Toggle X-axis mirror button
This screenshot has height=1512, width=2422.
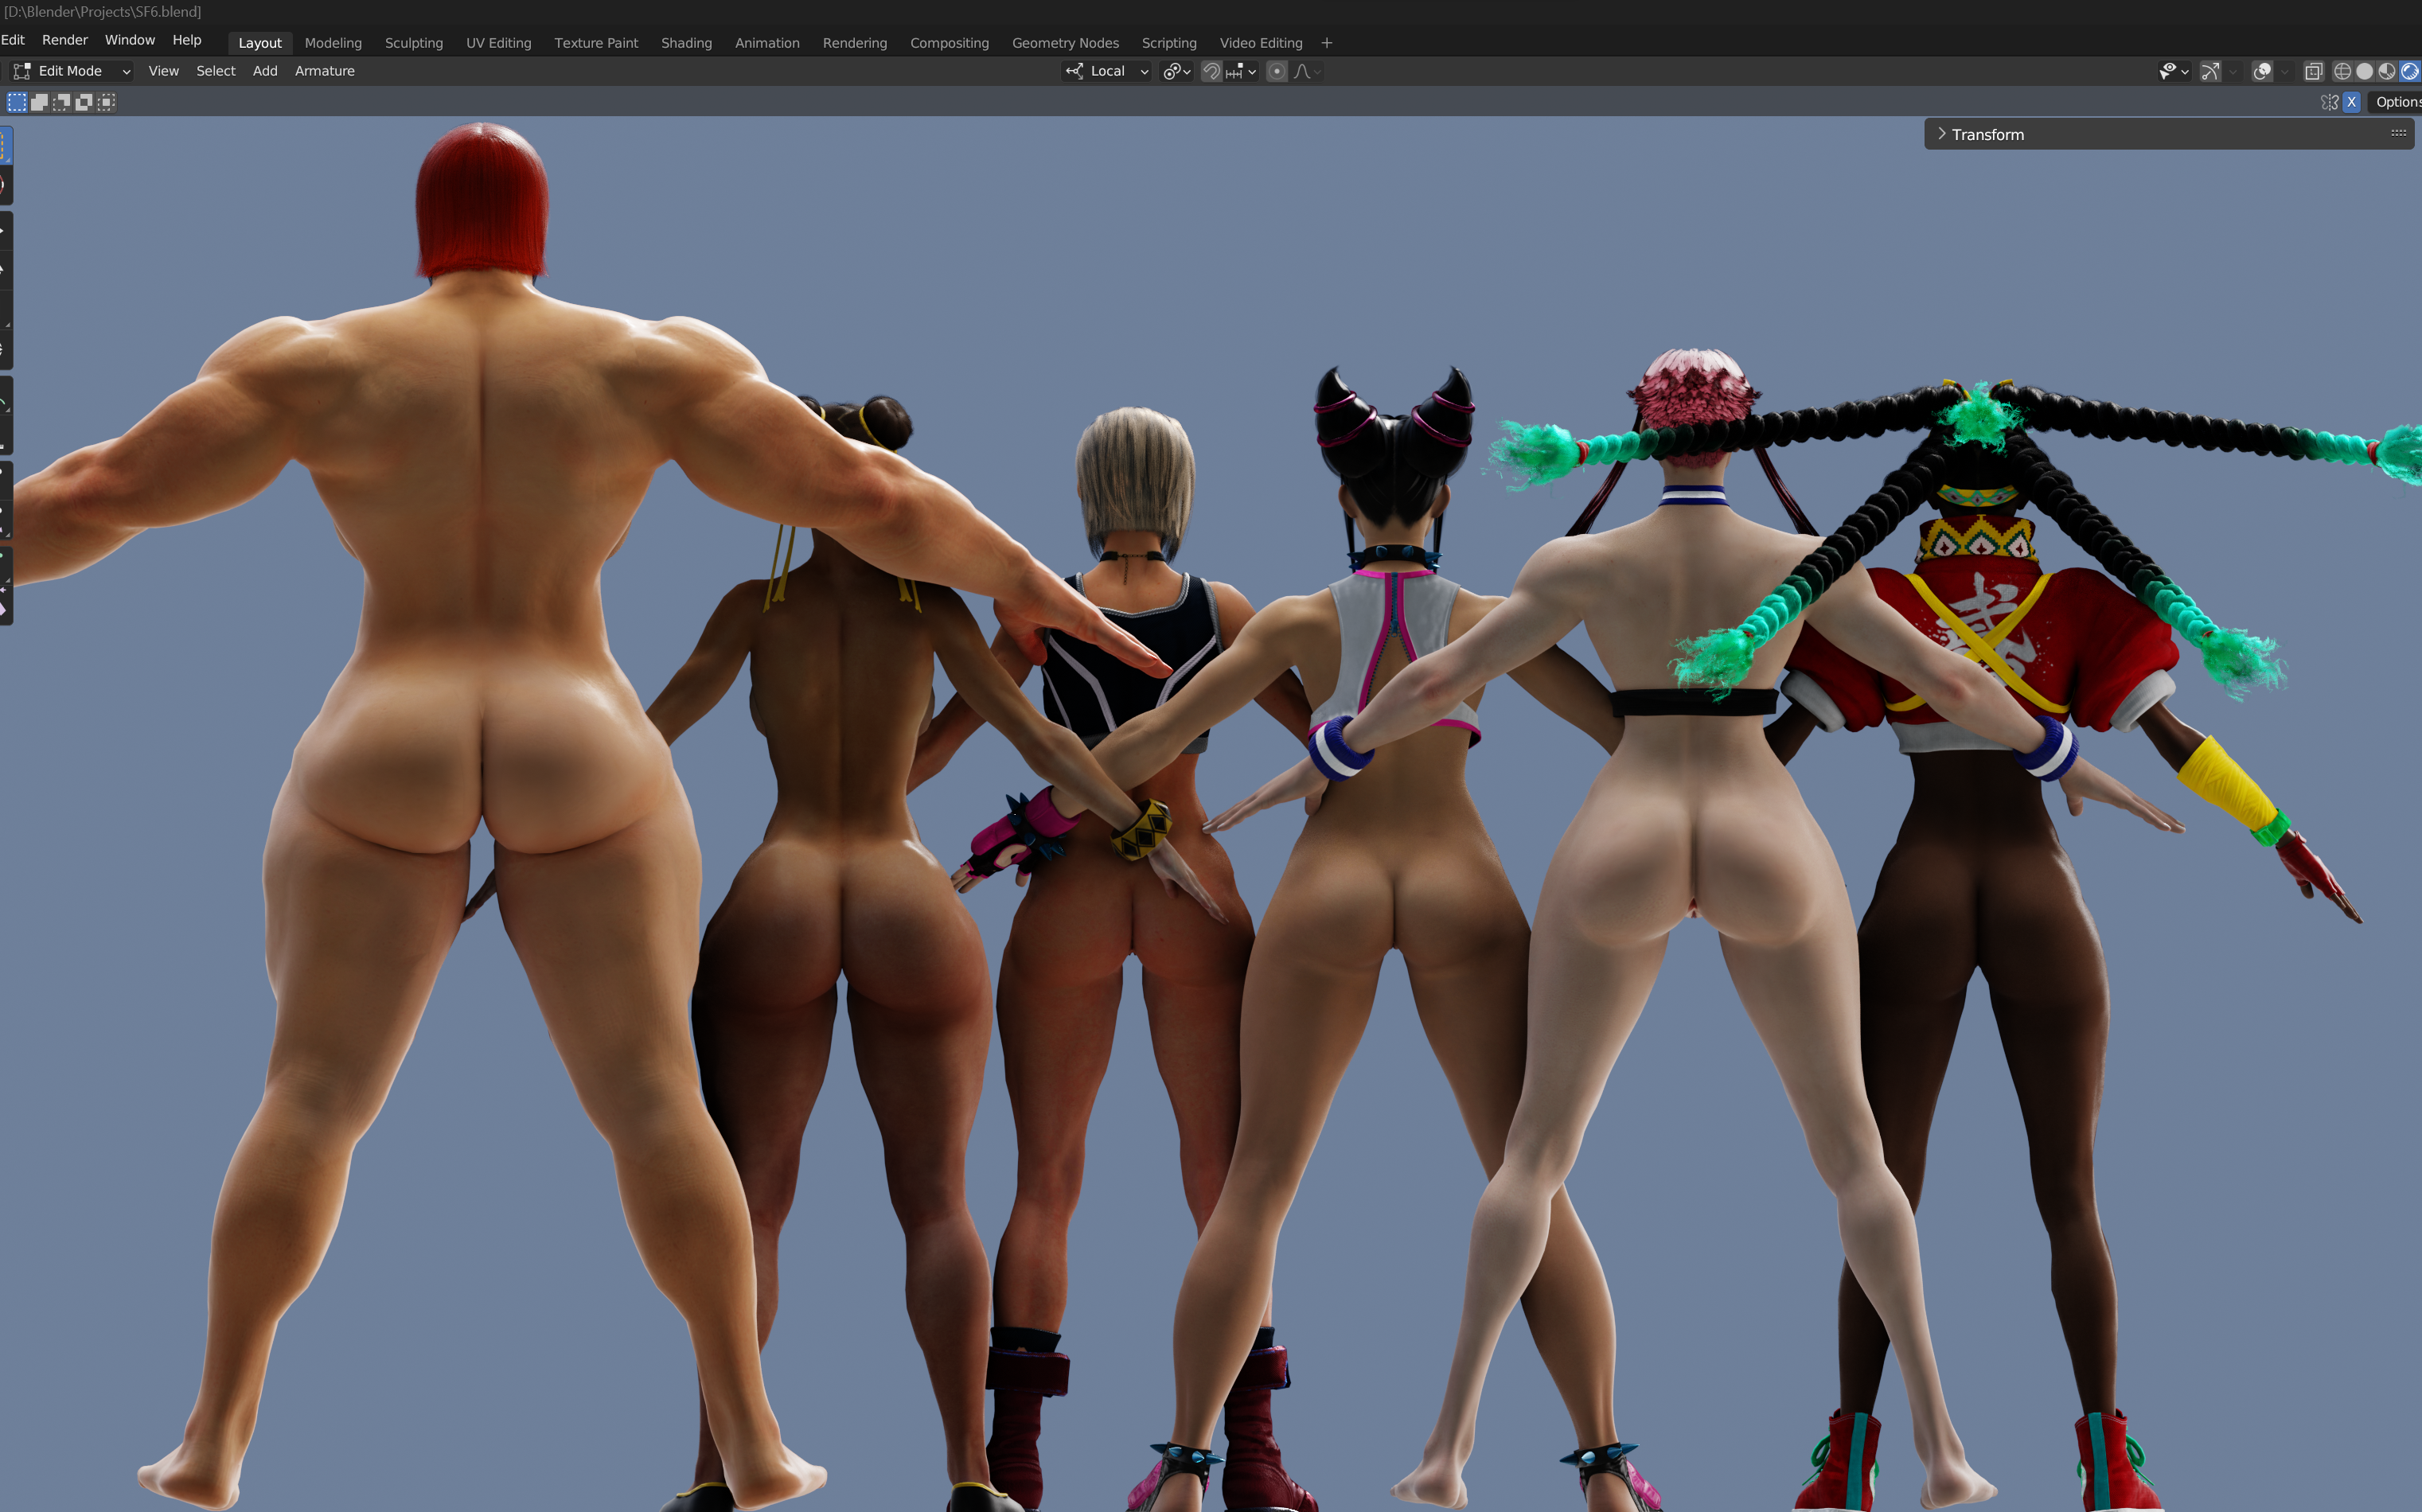(2352, 102)
